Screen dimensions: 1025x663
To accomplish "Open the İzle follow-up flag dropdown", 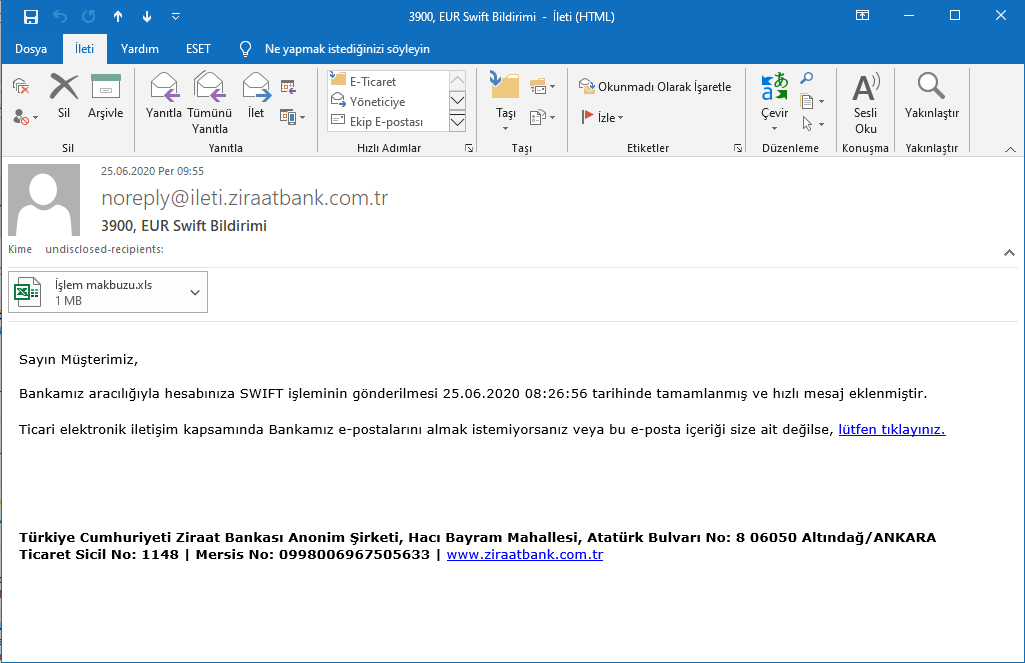I will click(602, 117).
